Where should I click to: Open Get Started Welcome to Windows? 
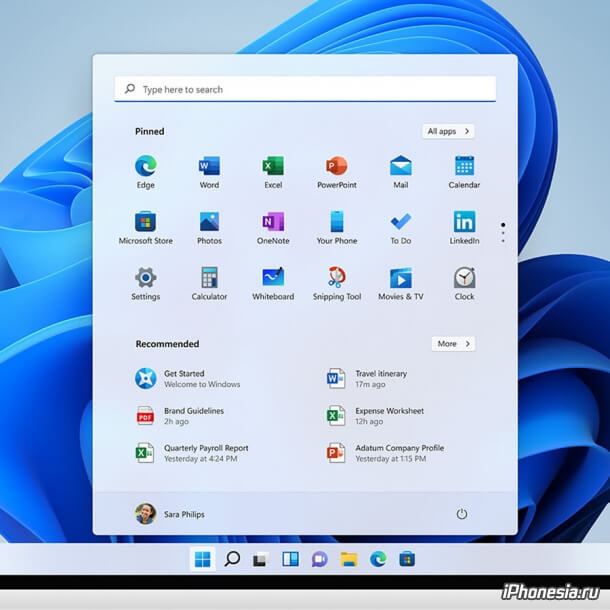188,379
